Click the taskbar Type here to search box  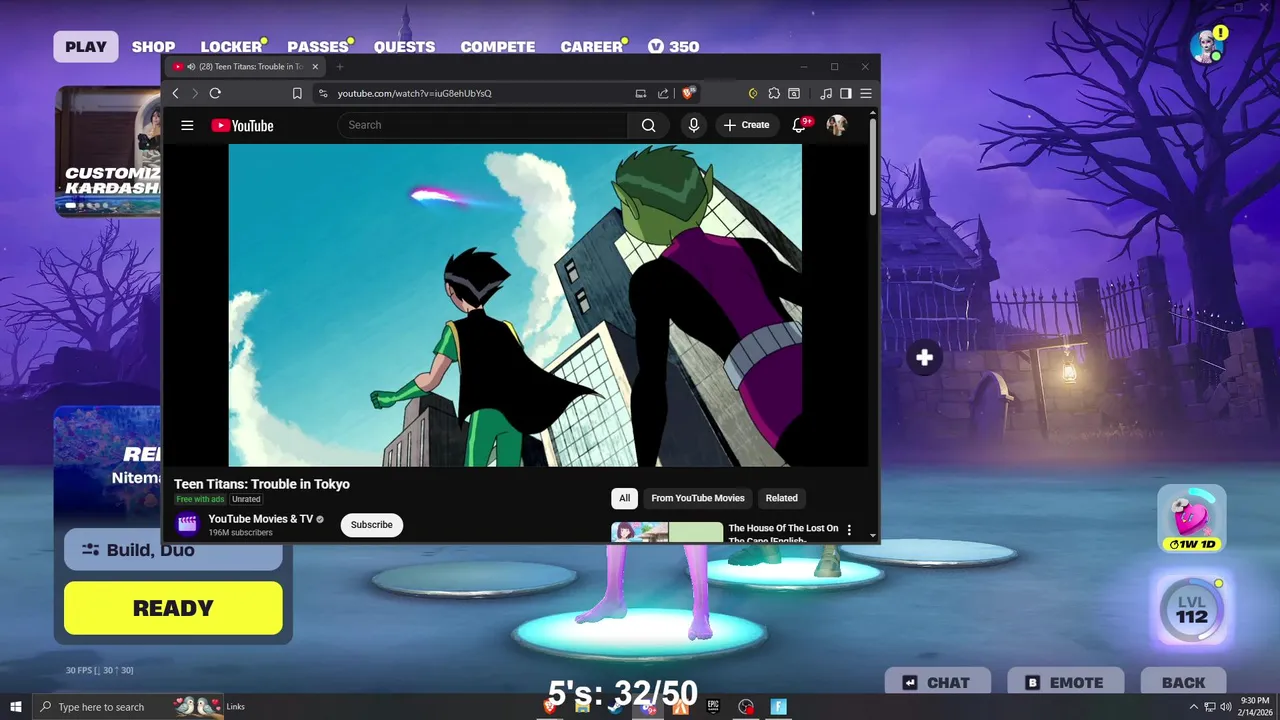(x=130, y=707)
